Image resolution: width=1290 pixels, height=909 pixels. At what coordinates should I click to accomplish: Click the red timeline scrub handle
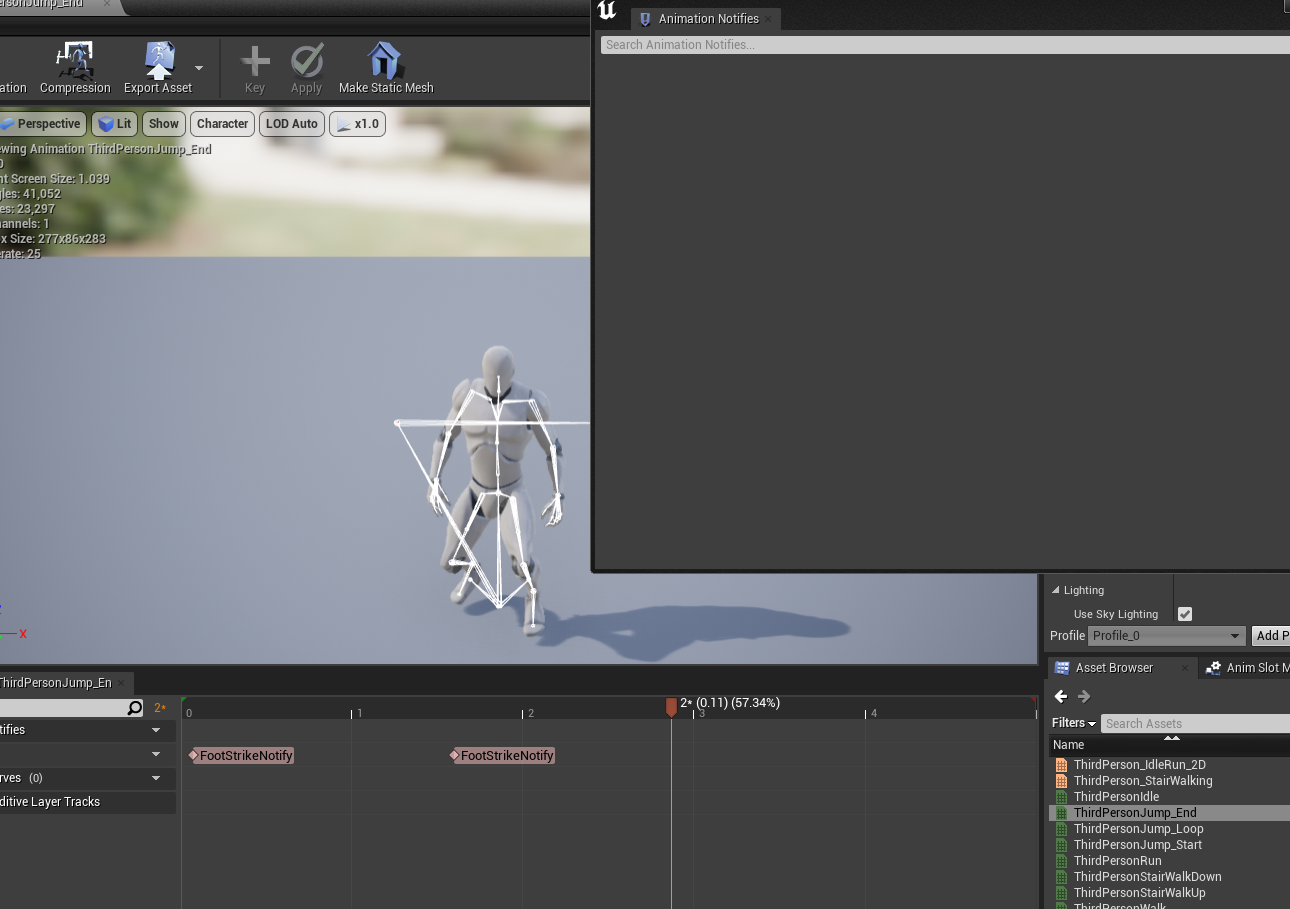[671, 707]
